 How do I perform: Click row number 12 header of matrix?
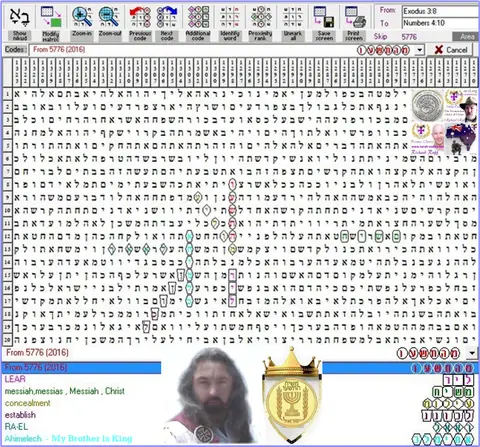[7, 236]
